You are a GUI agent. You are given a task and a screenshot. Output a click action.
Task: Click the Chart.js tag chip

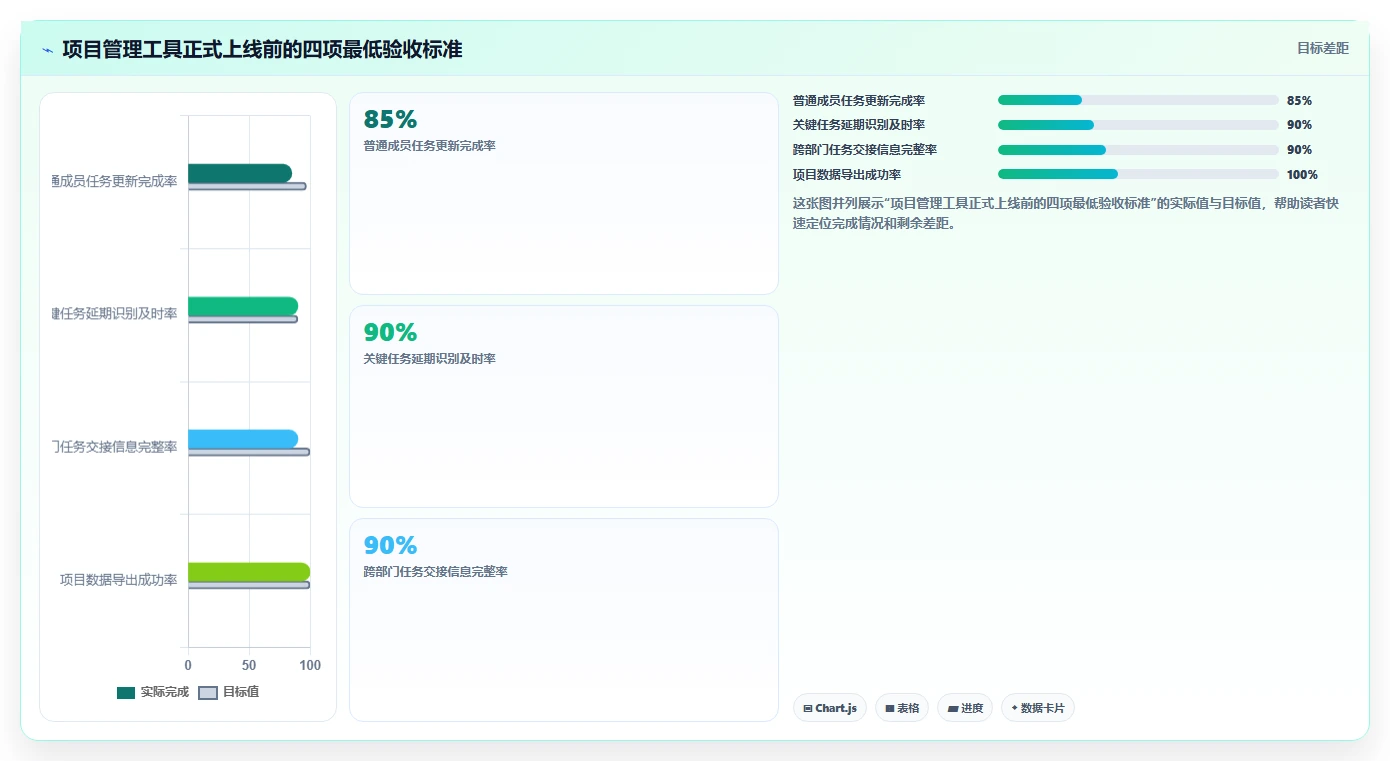point(829,708)
